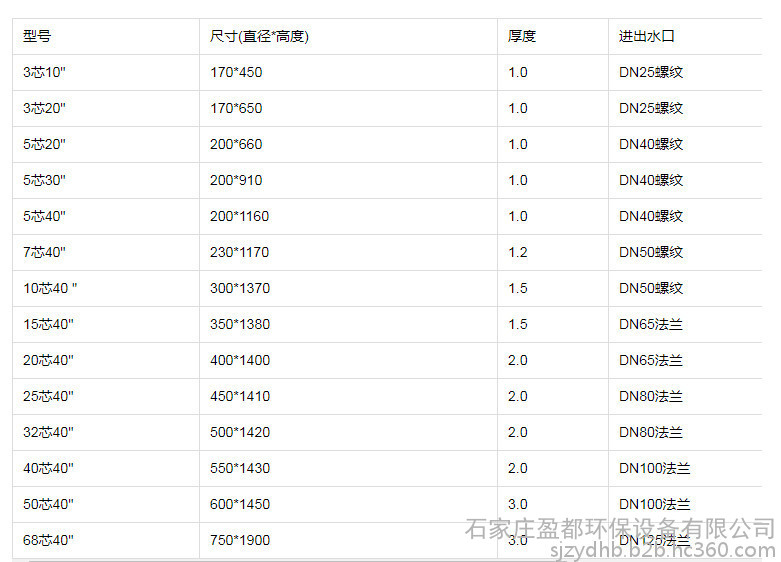Select the 200*910 size cell
The image size is (781, 562).
pos(236,180)
